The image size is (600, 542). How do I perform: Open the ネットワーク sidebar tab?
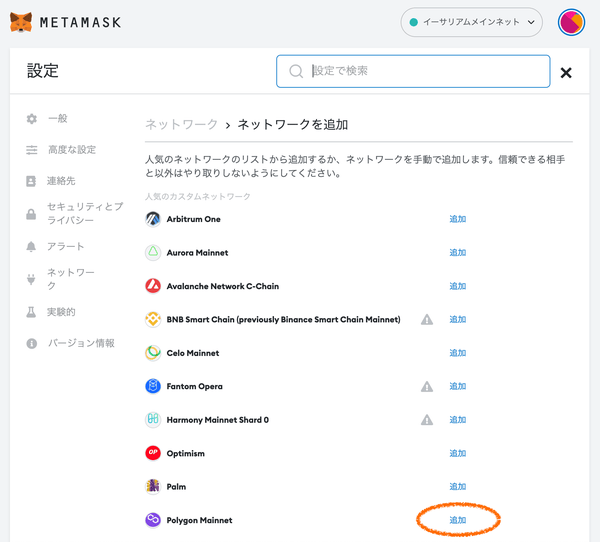point(70,279)
